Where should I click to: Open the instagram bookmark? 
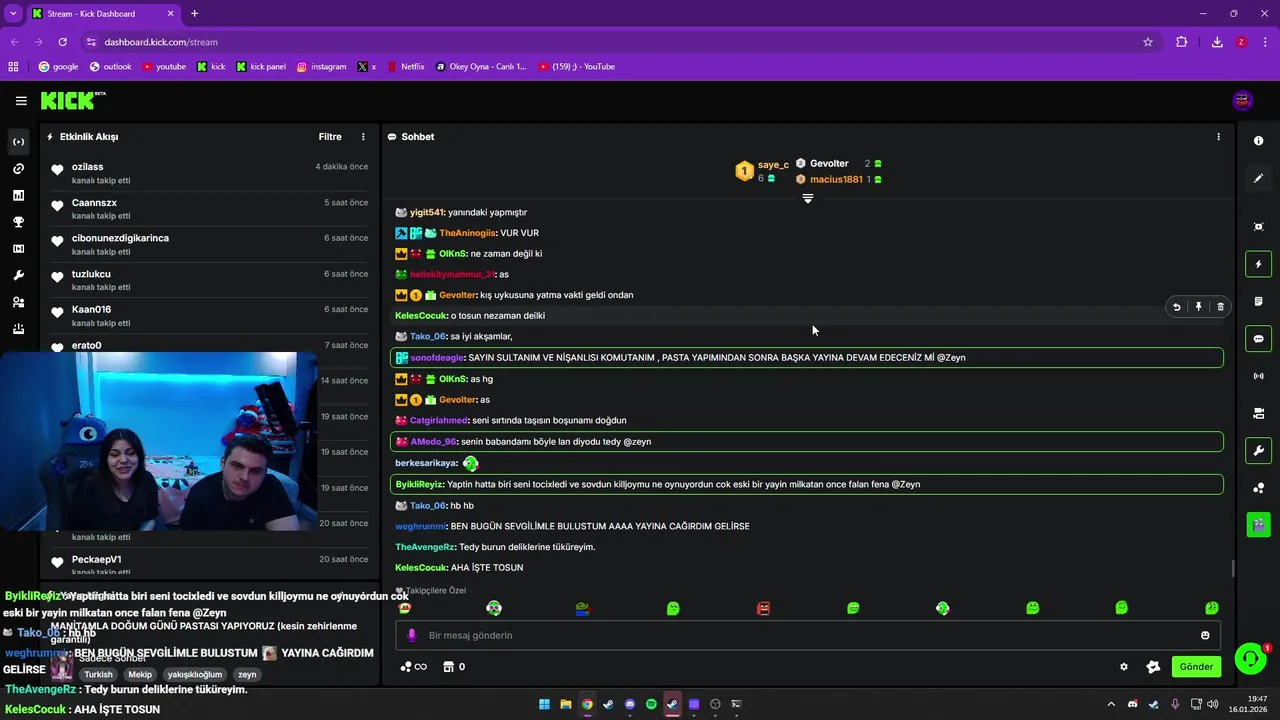(321, 67)
